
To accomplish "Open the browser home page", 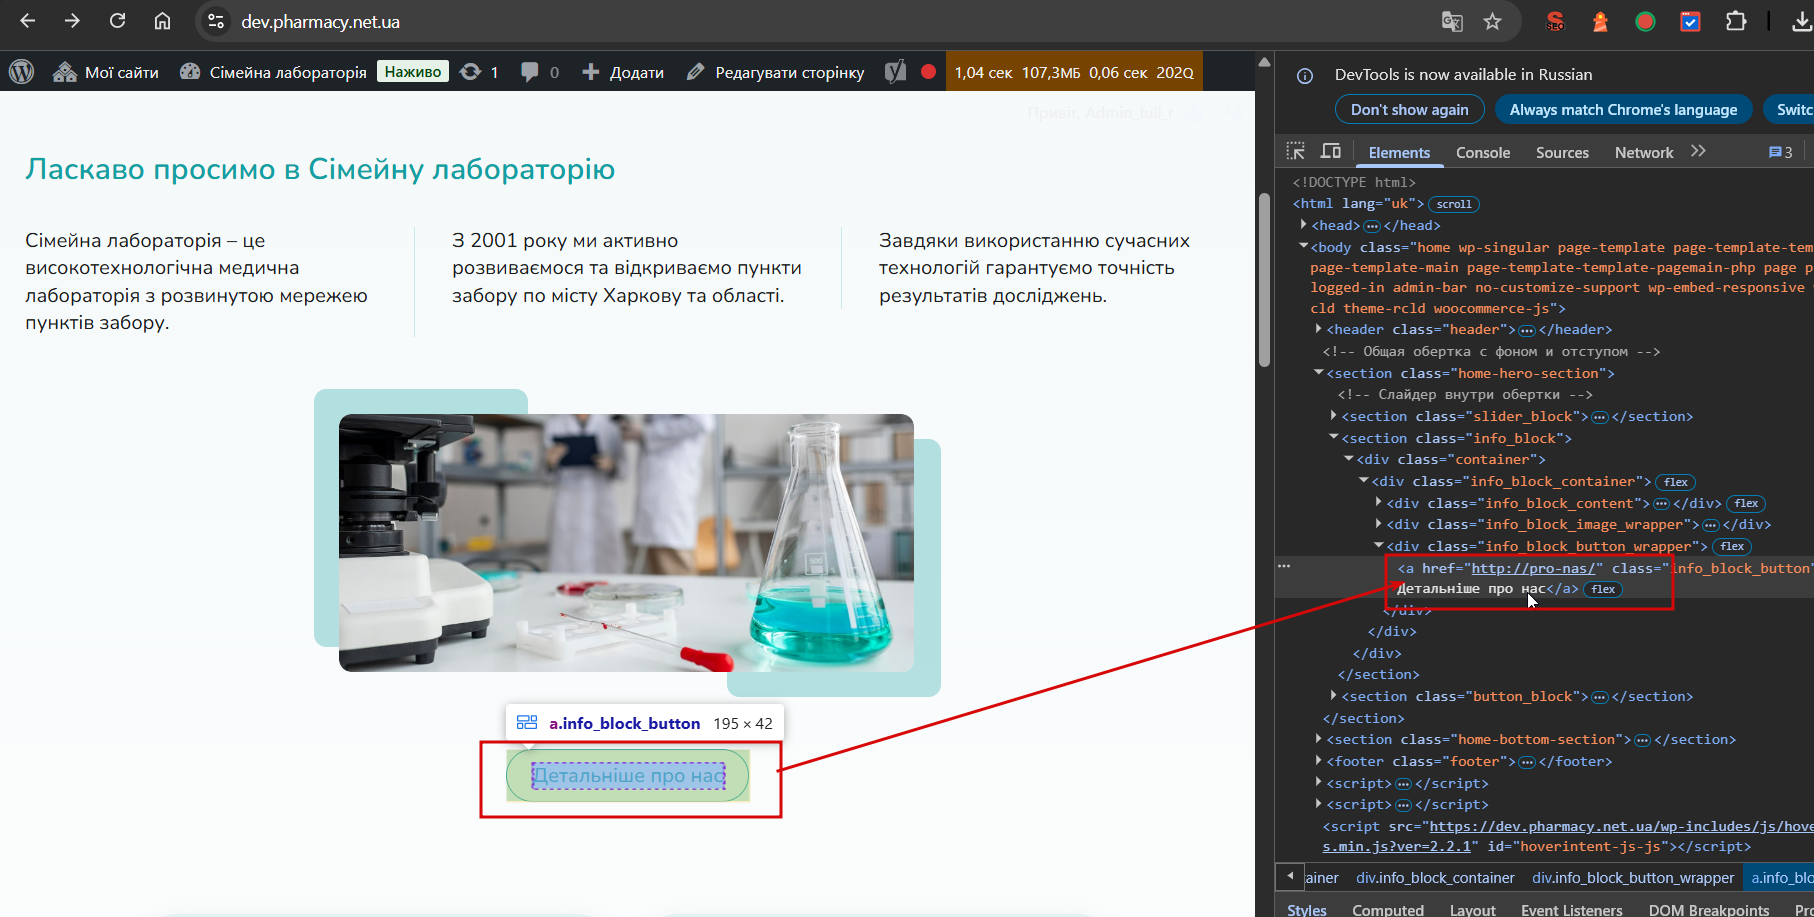I will pos(162,21).
